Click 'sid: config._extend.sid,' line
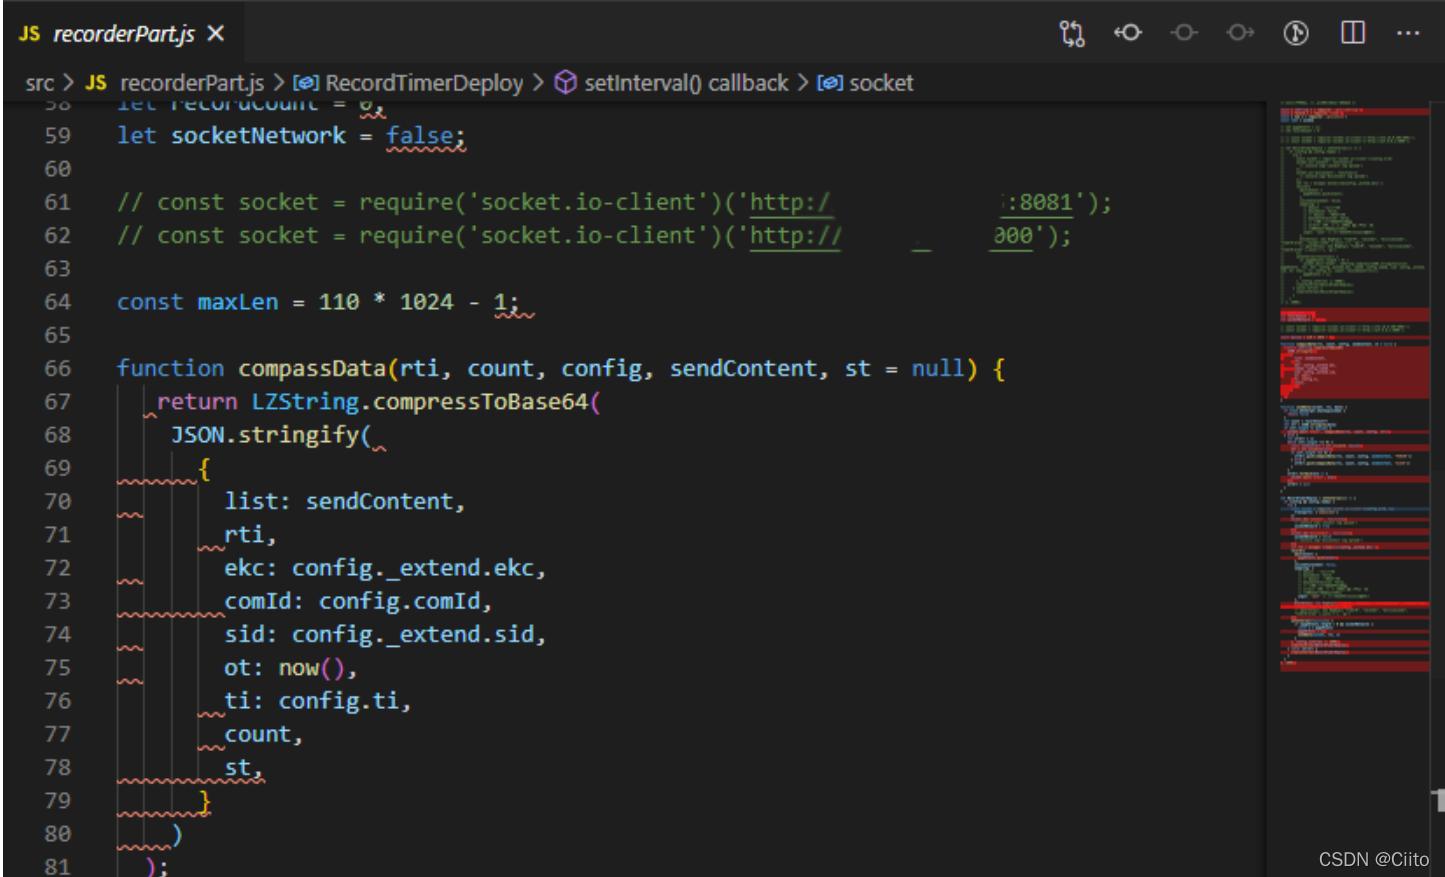 385,634
